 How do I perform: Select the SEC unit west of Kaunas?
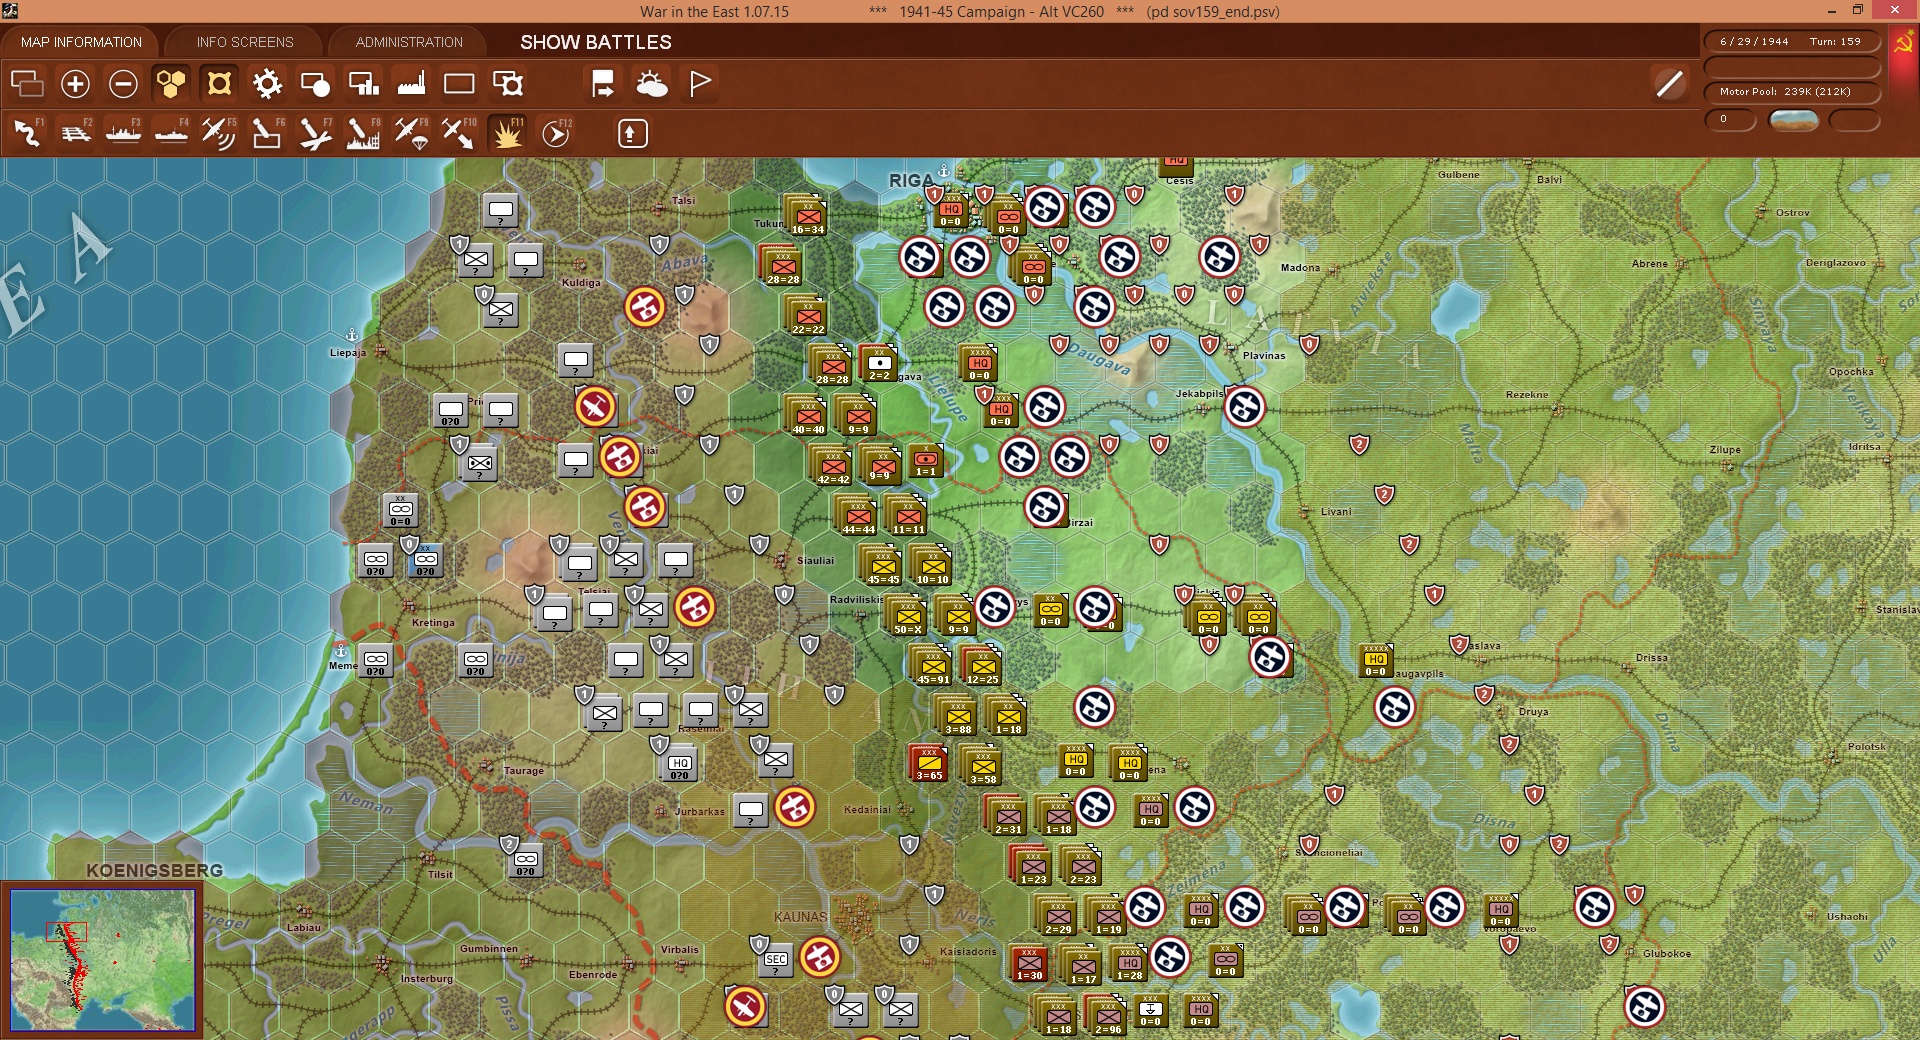coord(776,960)
